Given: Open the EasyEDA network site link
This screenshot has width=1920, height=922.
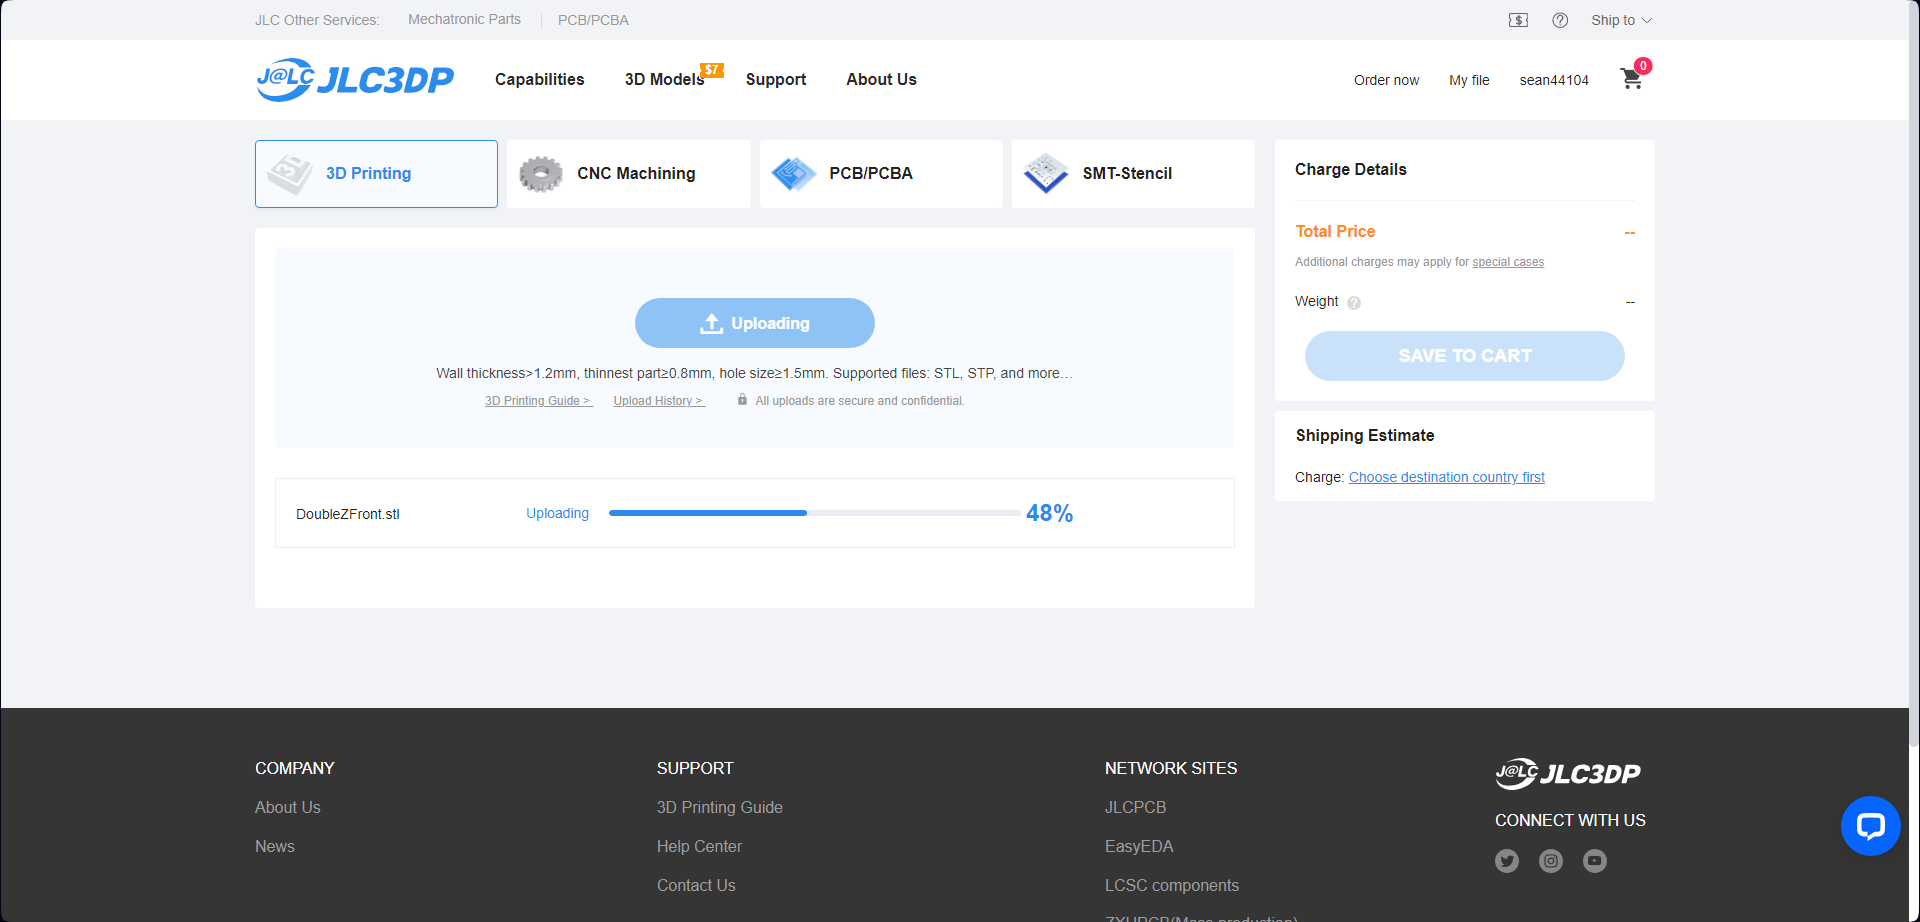Looking at the screenshot, I should click(x=1139, y=846).
